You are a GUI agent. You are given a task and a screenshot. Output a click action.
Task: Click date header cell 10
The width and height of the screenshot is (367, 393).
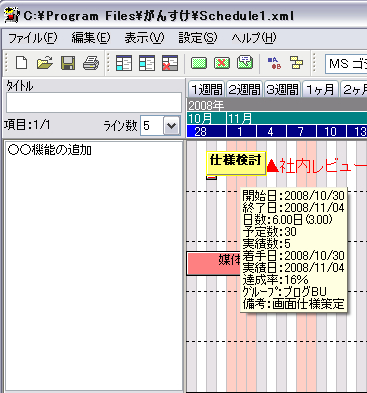331,131
